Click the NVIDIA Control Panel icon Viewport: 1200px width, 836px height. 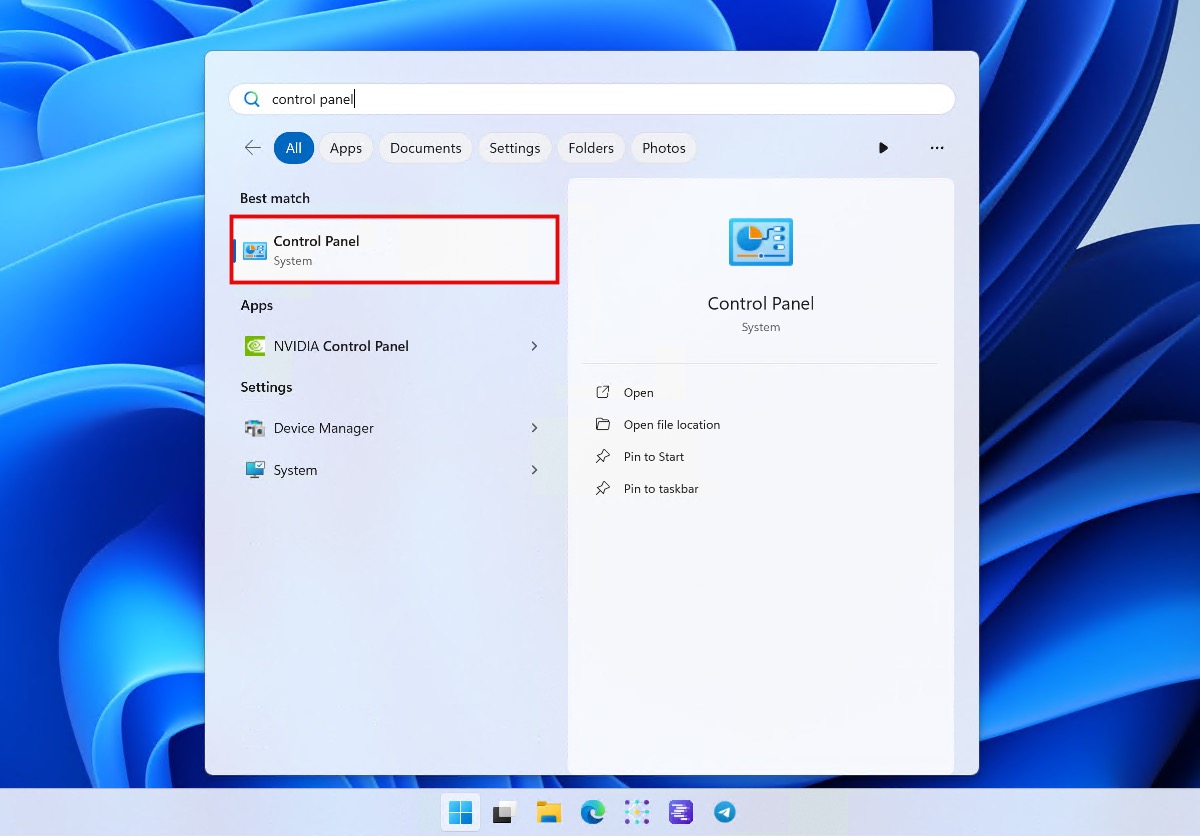pyautogui.click(x=255, y=346)
